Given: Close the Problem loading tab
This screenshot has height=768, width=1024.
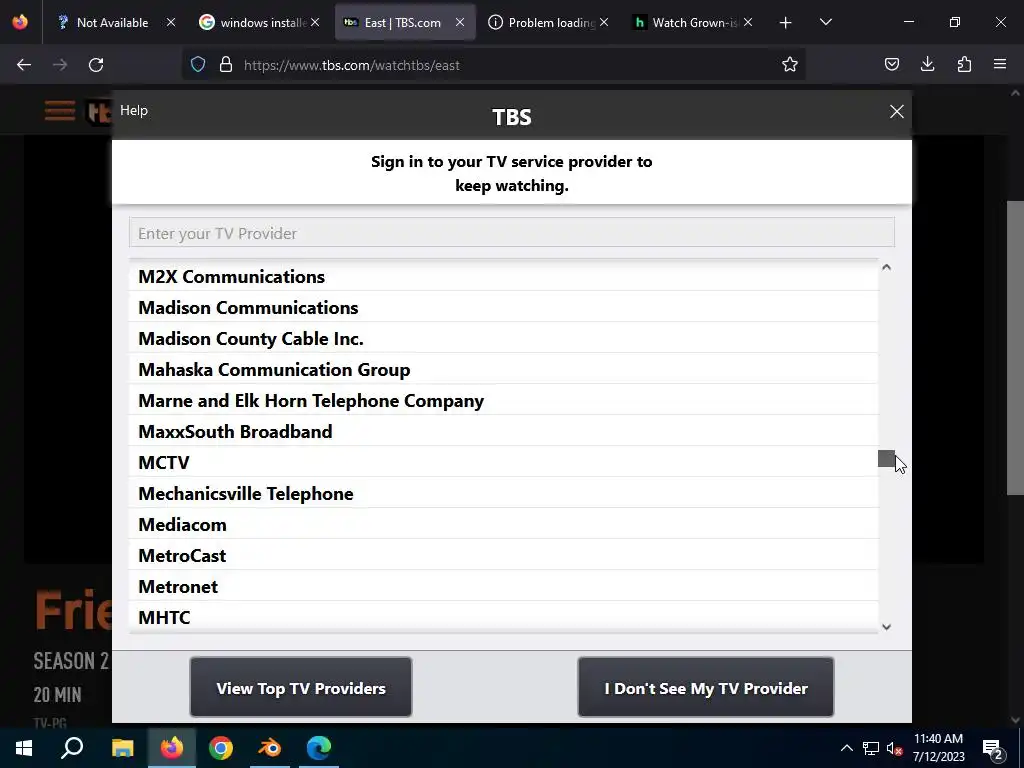Looking at the screenshot, I should click(x=604, y=23).
